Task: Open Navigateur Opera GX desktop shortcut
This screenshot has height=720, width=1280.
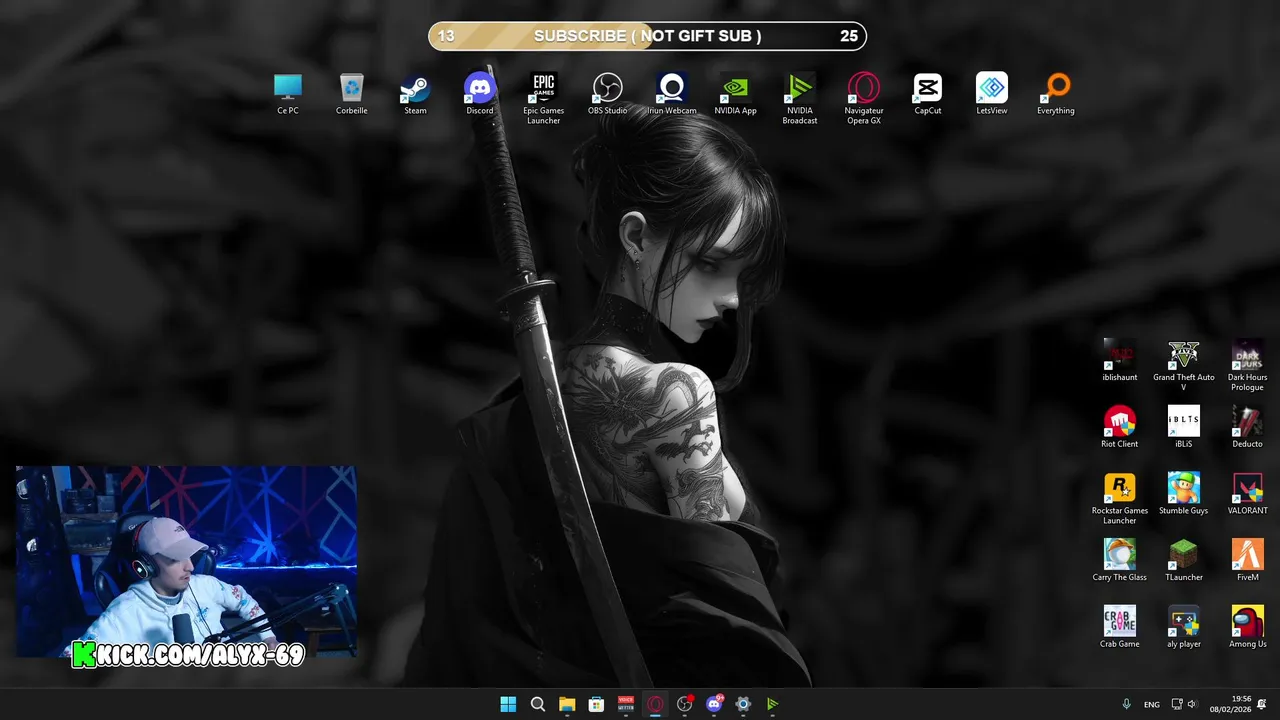Action: [864, 99]
